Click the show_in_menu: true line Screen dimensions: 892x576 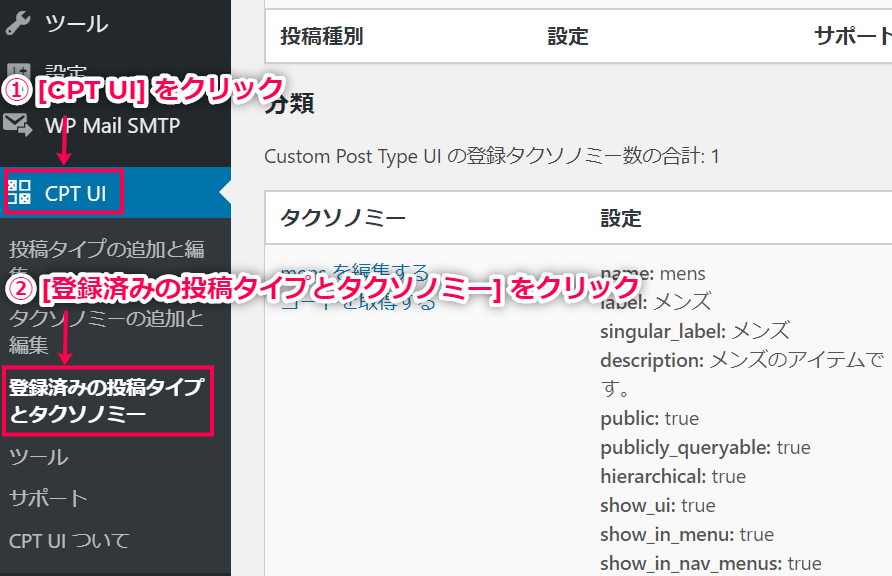687,534
